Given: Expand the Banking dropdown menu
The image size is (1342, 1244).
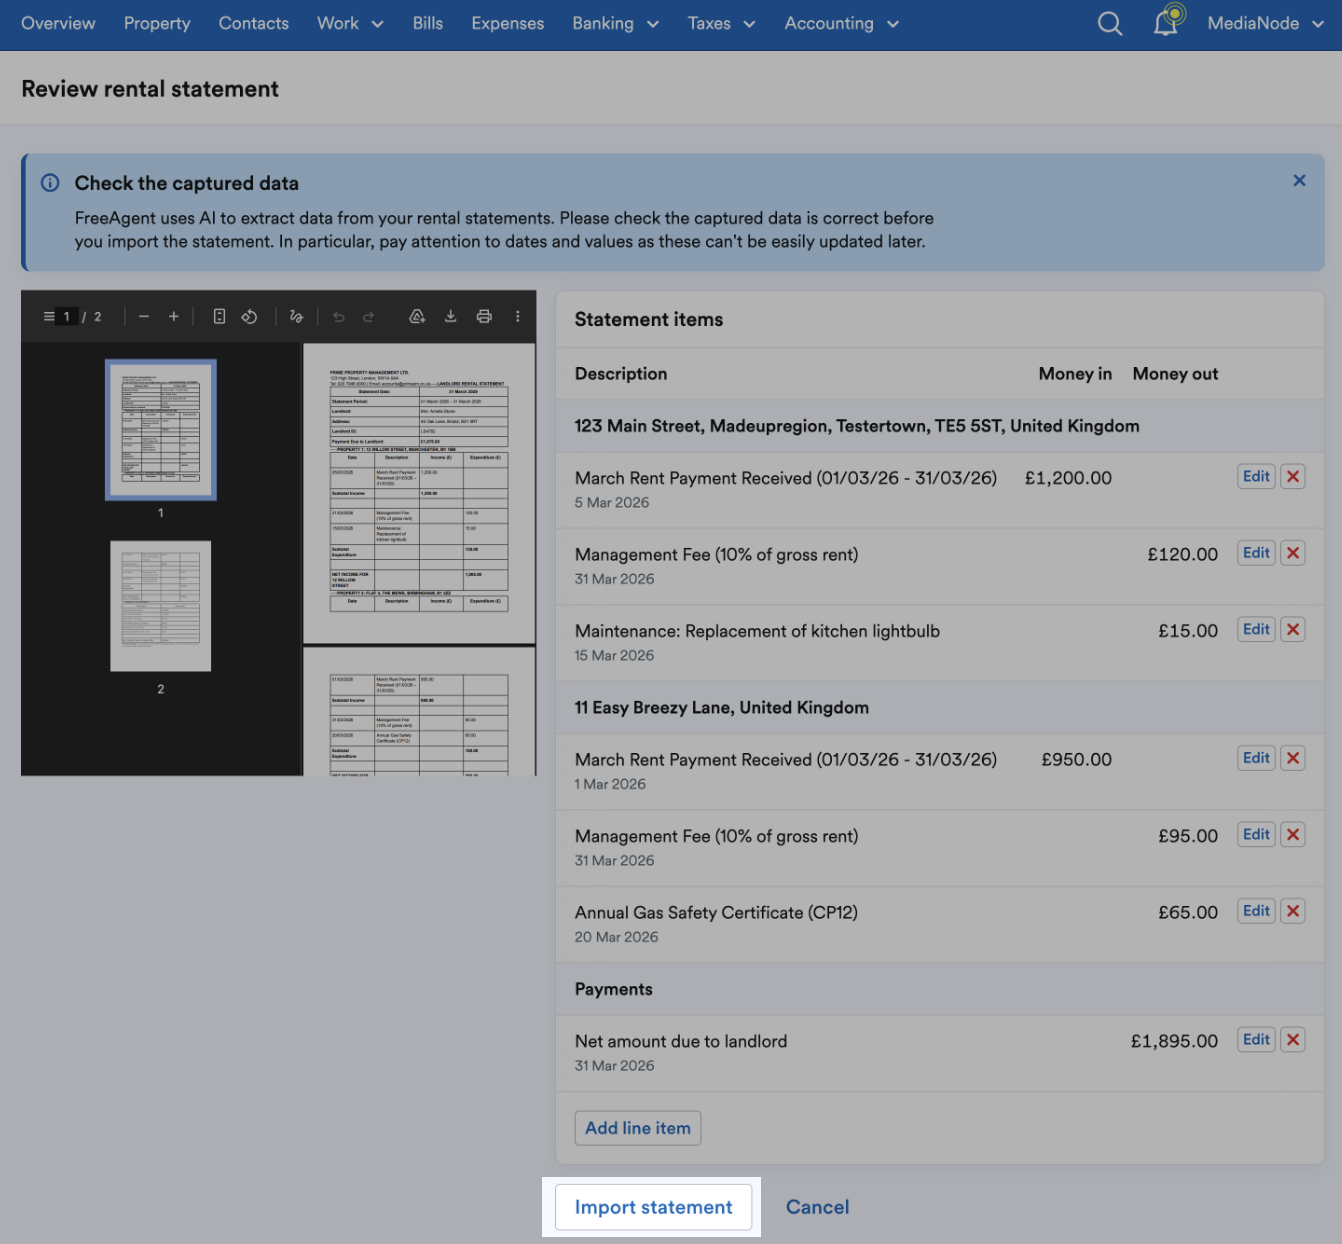Looking at the screenshot, I should (615, 23).
